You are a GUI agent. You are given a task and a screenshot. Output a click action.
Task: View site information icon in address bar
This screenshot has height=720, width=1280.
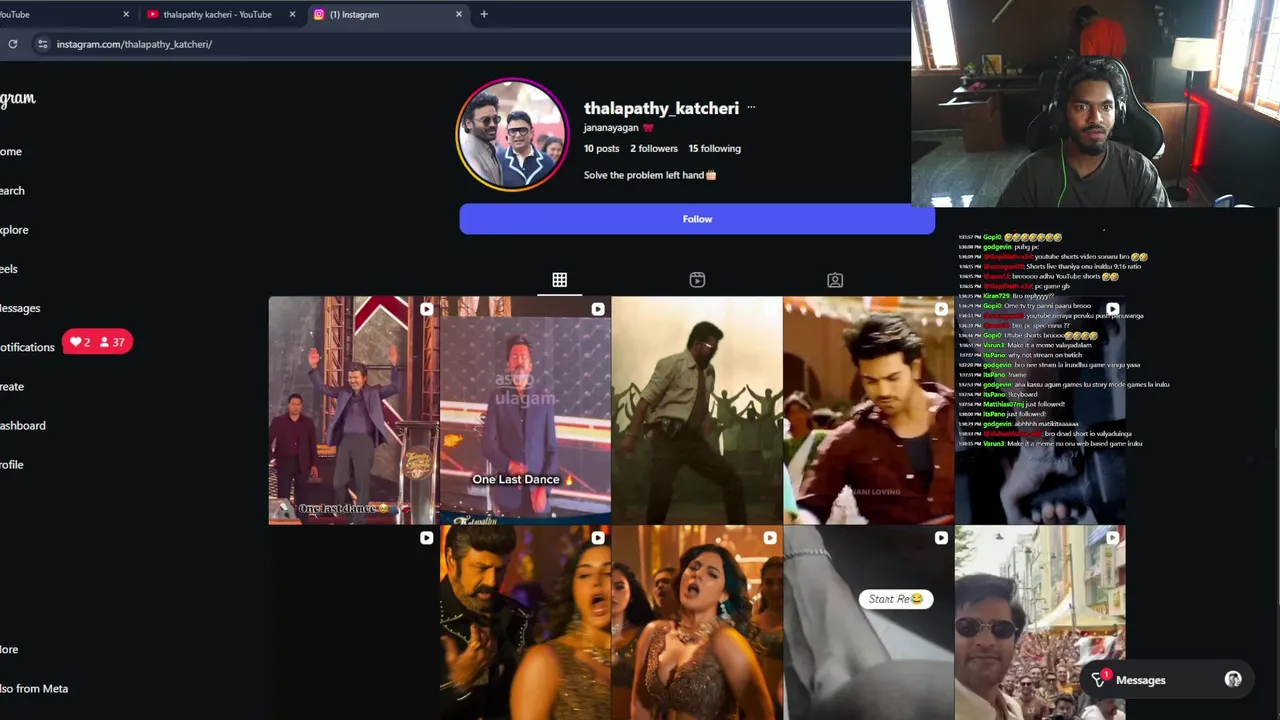(42, 44)
